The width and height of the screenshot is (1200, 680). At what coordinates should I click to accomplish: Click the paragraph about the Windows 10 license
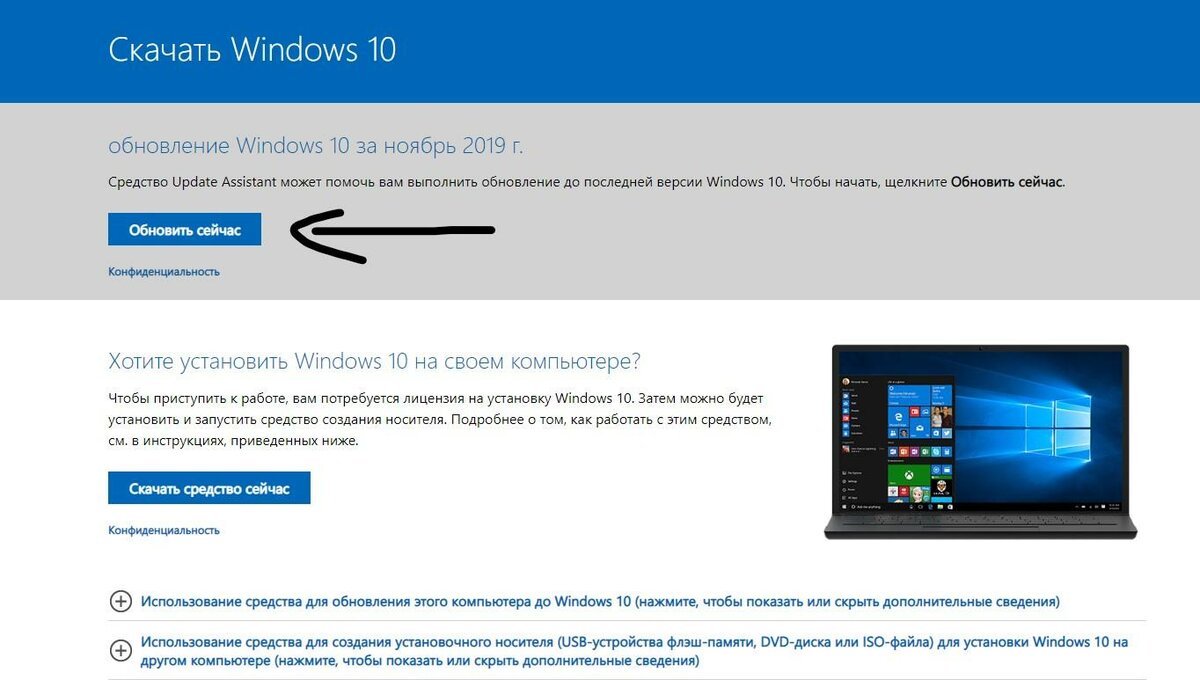point(440,418)
